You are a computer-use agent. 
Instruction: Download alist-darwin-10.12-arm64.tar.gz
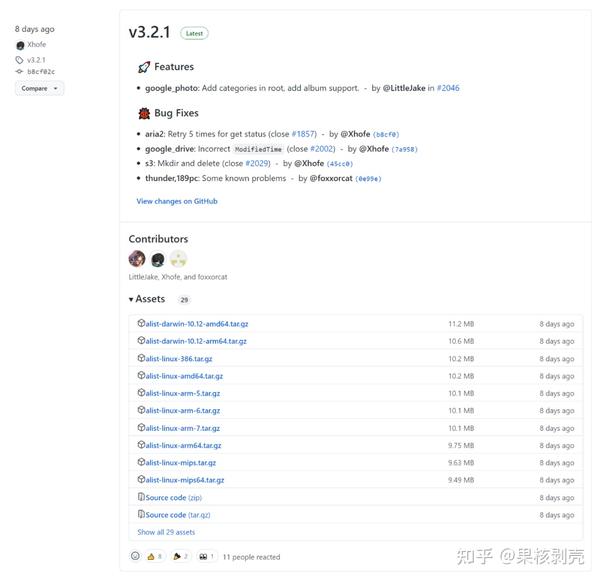point(196,341)
